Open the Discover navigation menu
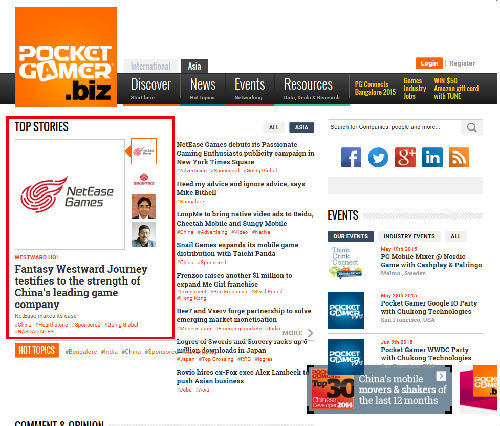The height and width of the screenshot is (426, 500). 151,89
